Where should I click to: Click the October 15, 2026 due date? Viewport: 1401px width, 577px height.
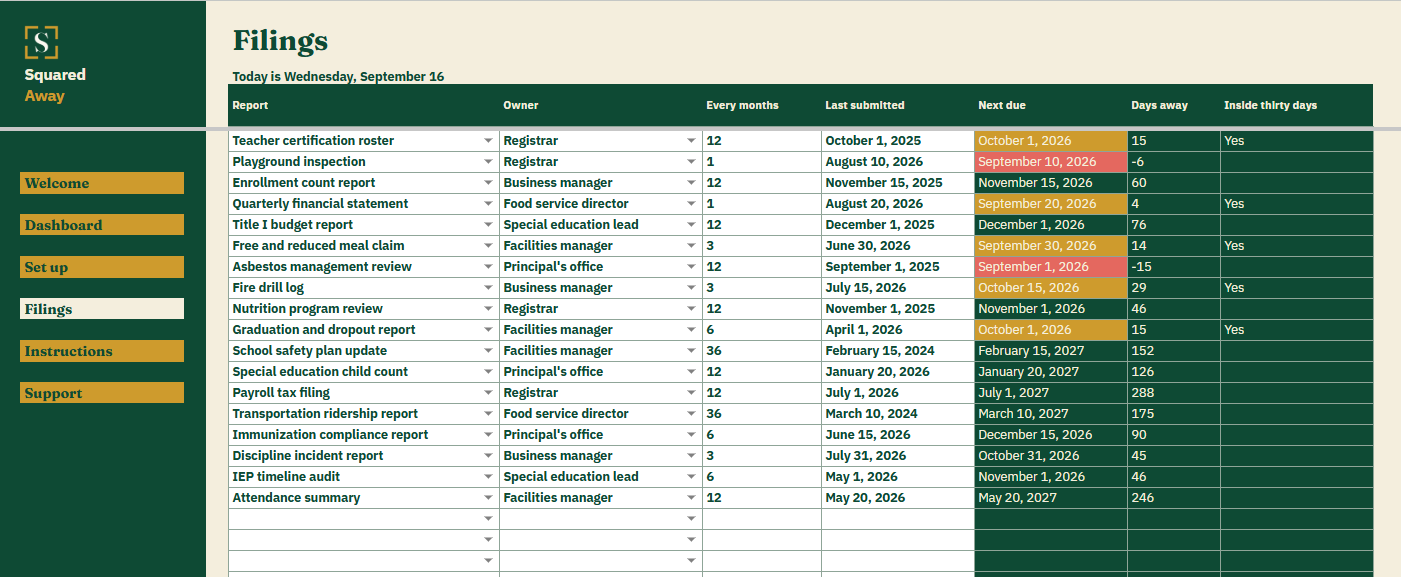(1051, 288)
